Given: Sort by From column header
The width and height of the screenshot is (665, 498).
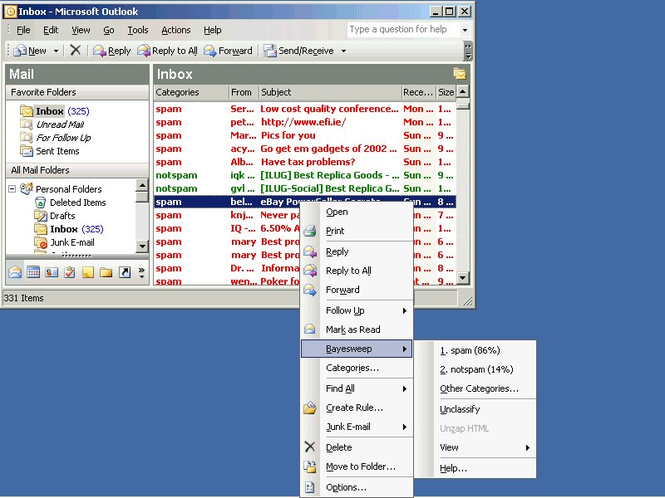Looking at the screenshot, I should point(243,92).
